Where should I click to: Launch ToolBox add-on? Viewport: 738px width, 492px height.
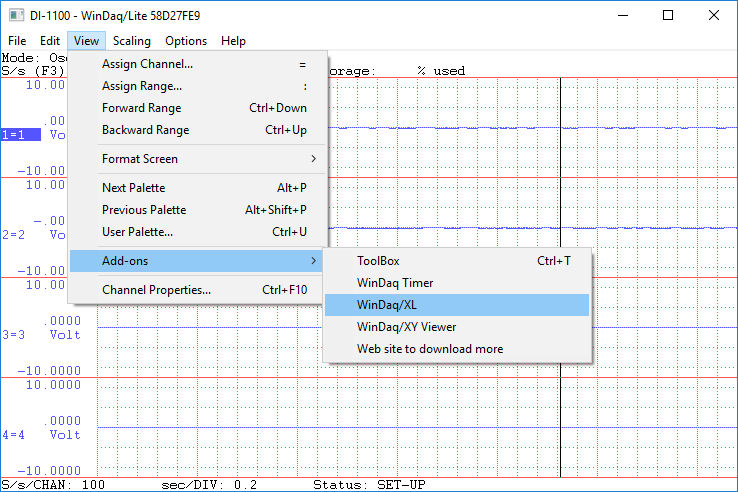[457, 261]
